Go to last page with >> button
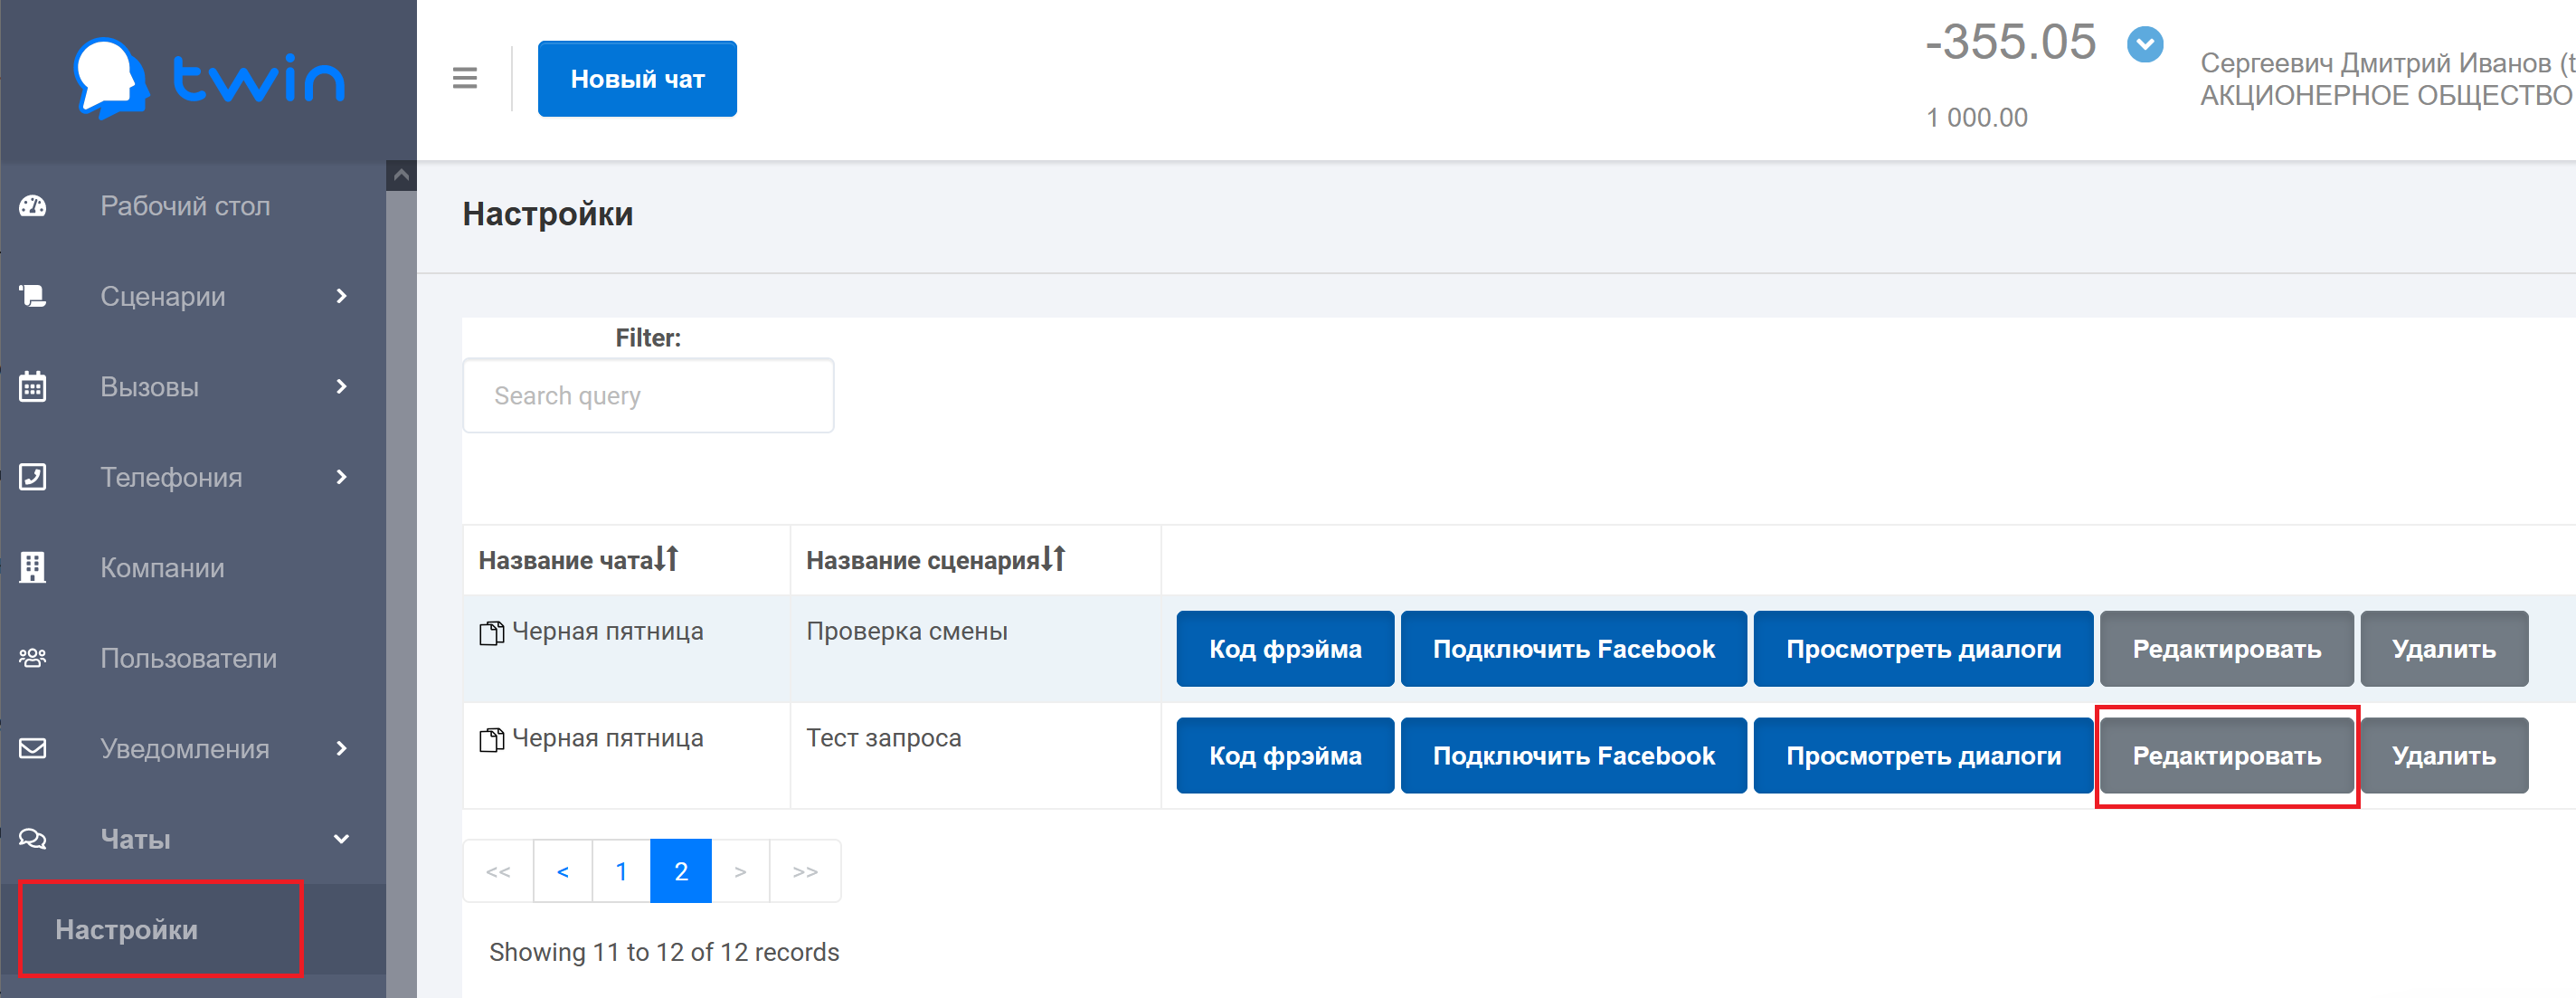 805,871
